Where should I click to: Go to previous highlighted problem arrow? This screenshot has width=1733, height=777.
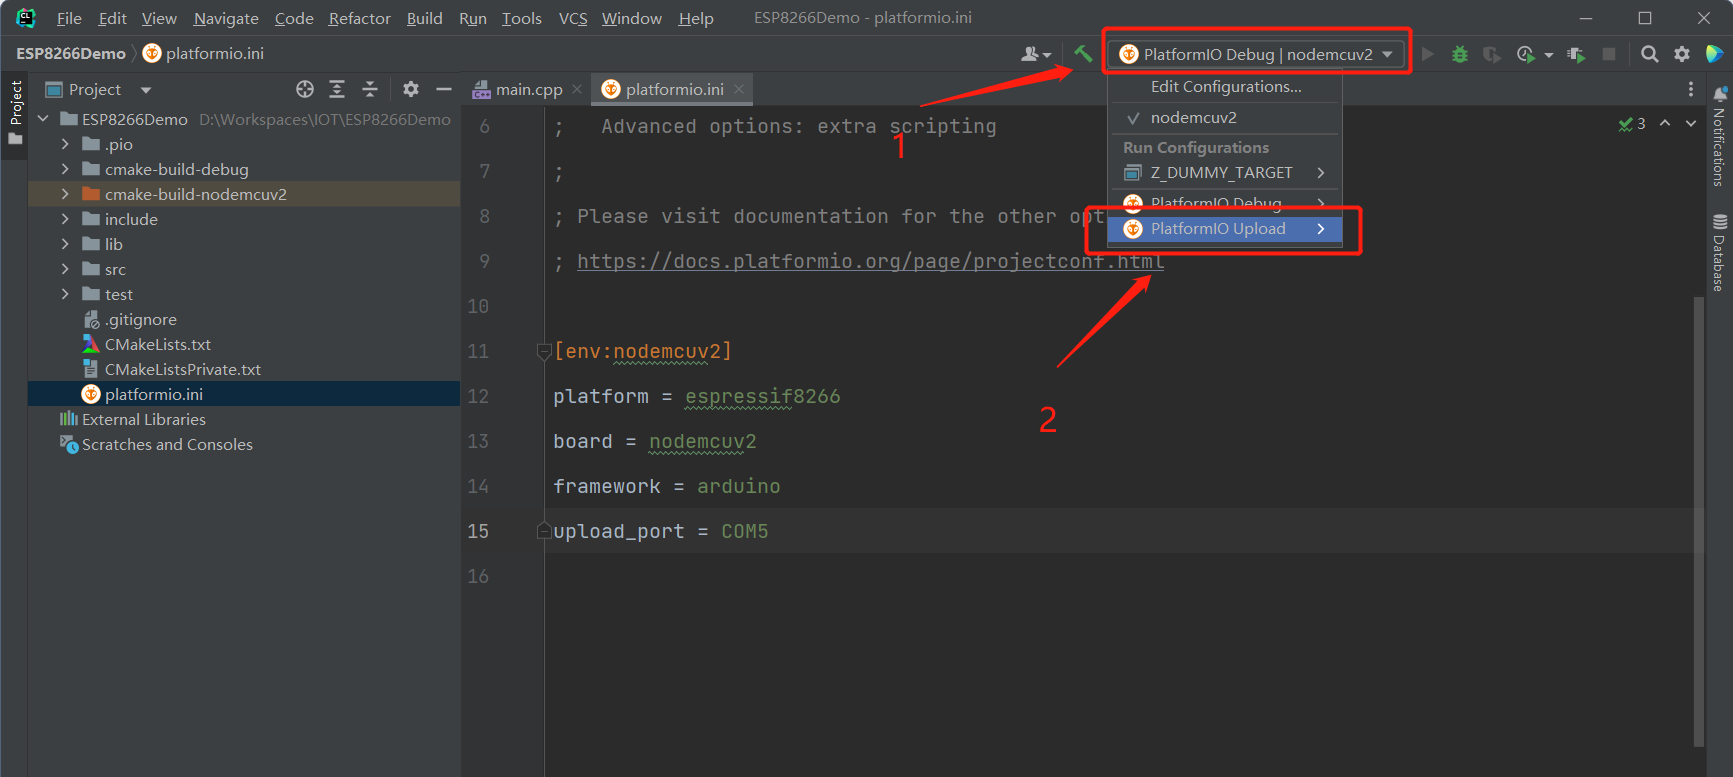pos(1665,123)
